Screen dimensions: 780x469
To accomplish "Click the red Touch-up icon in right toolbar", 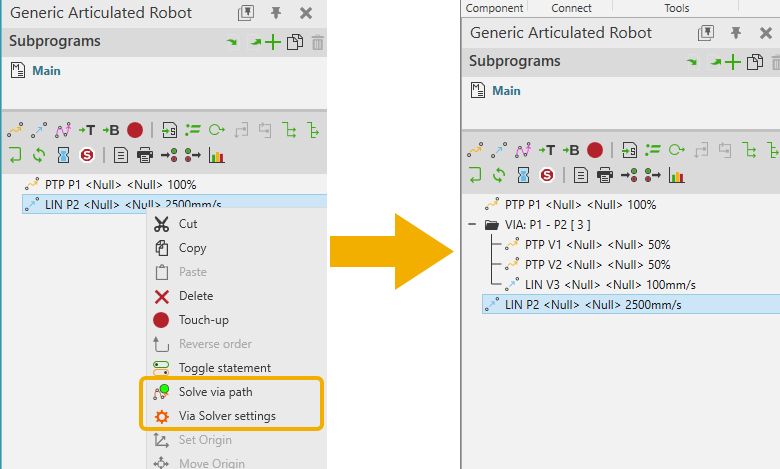I will tap(595, 150).
